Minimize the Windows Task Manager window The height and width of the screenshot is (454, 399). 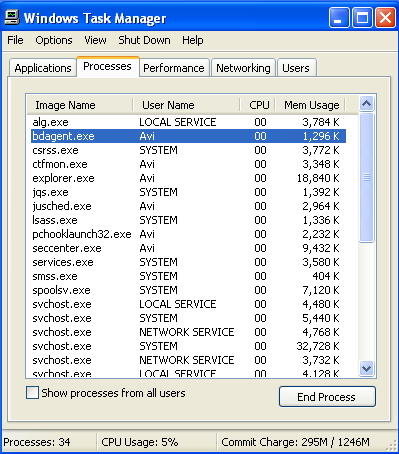coord(339,18)
